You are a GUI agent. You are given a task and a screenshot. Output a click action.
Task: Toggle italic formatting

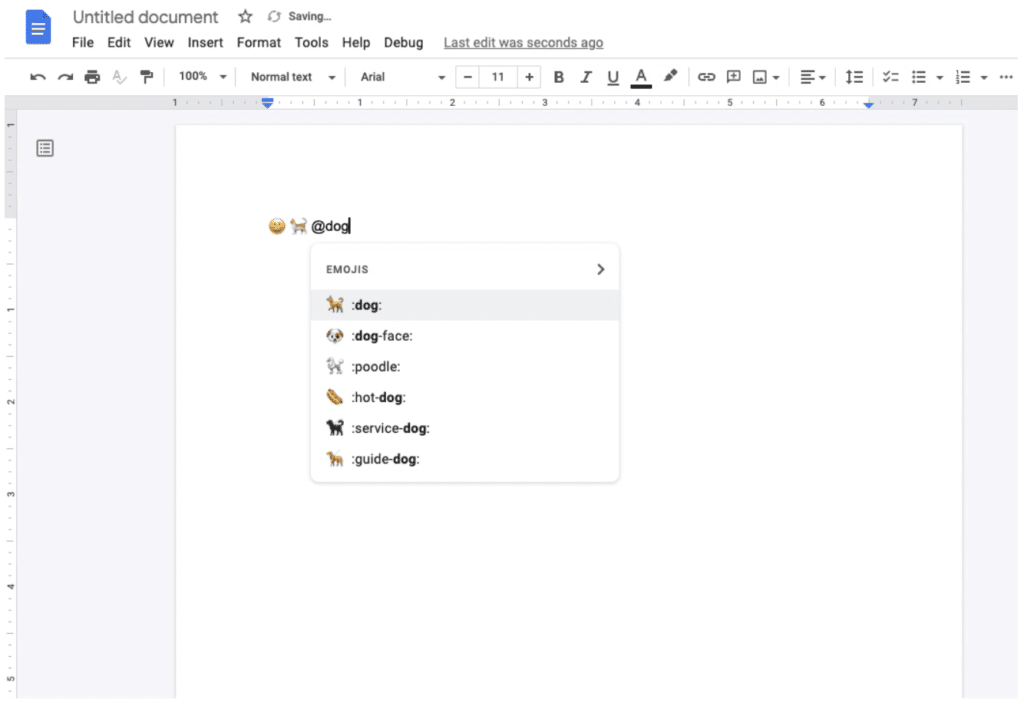586,76
